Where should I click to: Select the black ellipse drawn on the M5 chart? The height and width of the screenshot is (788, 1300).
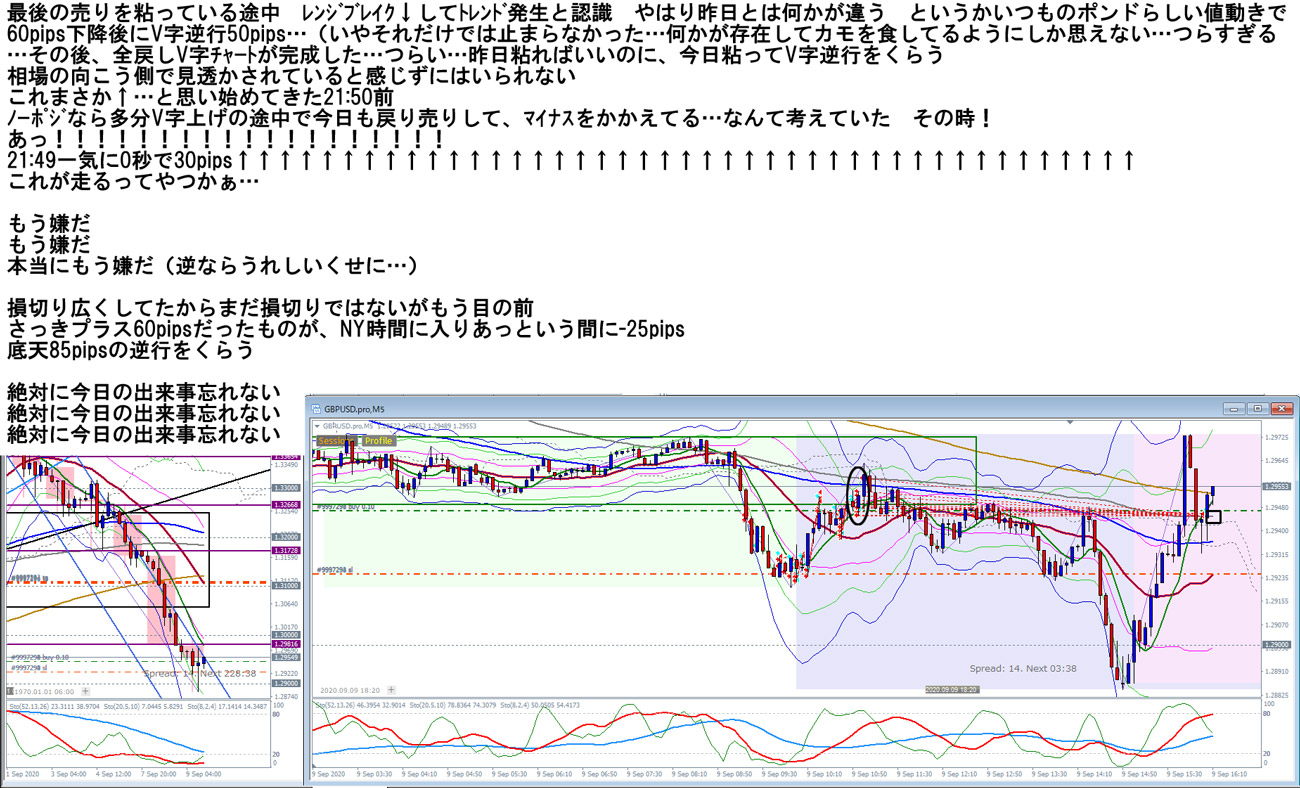coord(859,495)
